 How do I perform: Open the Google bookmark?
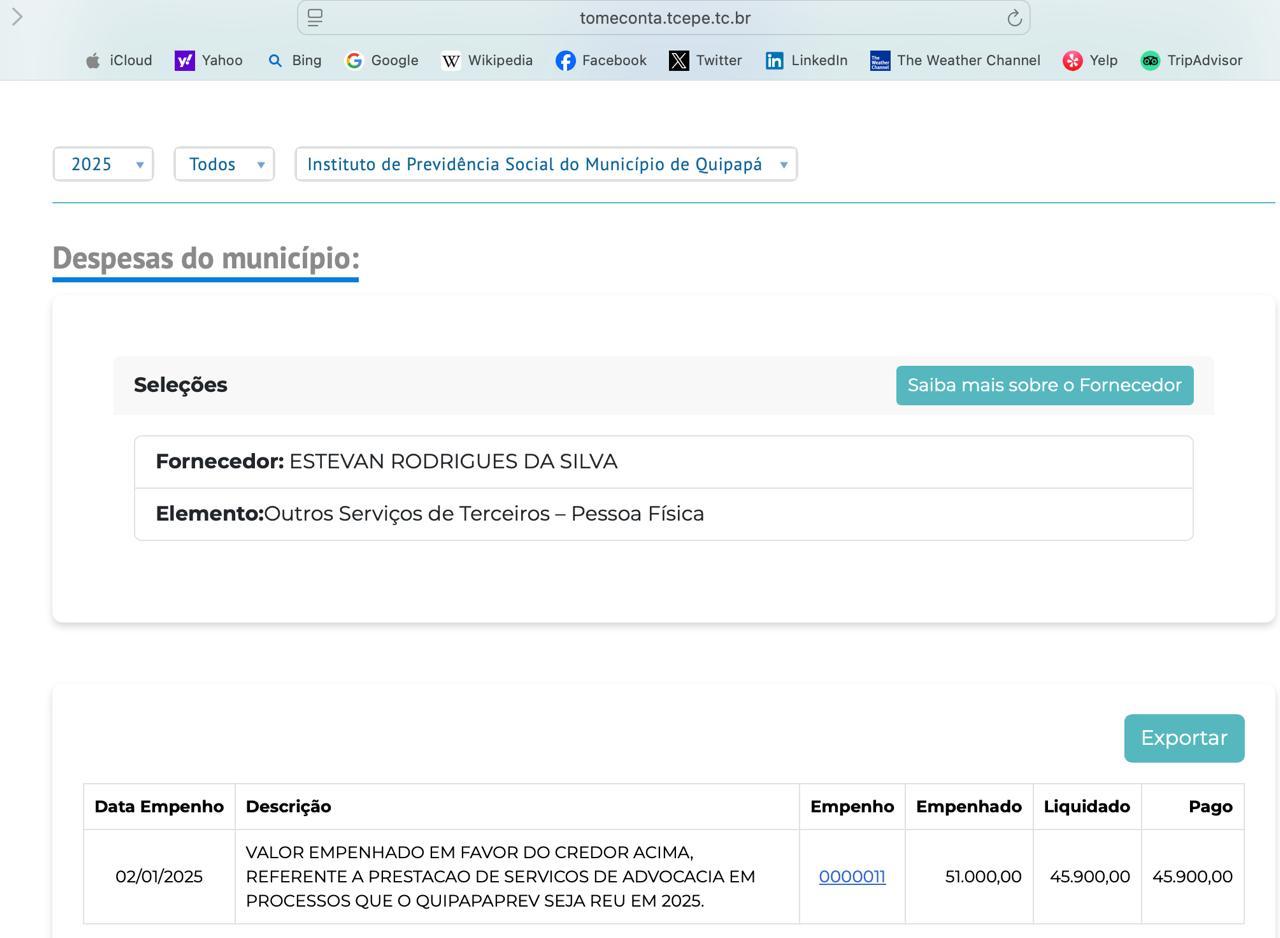[x=382, y=61]
